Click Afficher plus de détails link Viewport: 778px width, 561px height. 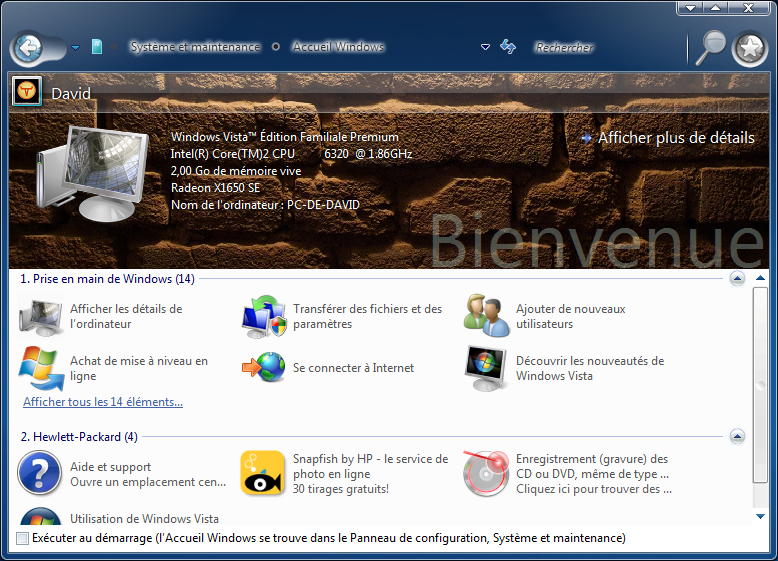click(676, 138)
